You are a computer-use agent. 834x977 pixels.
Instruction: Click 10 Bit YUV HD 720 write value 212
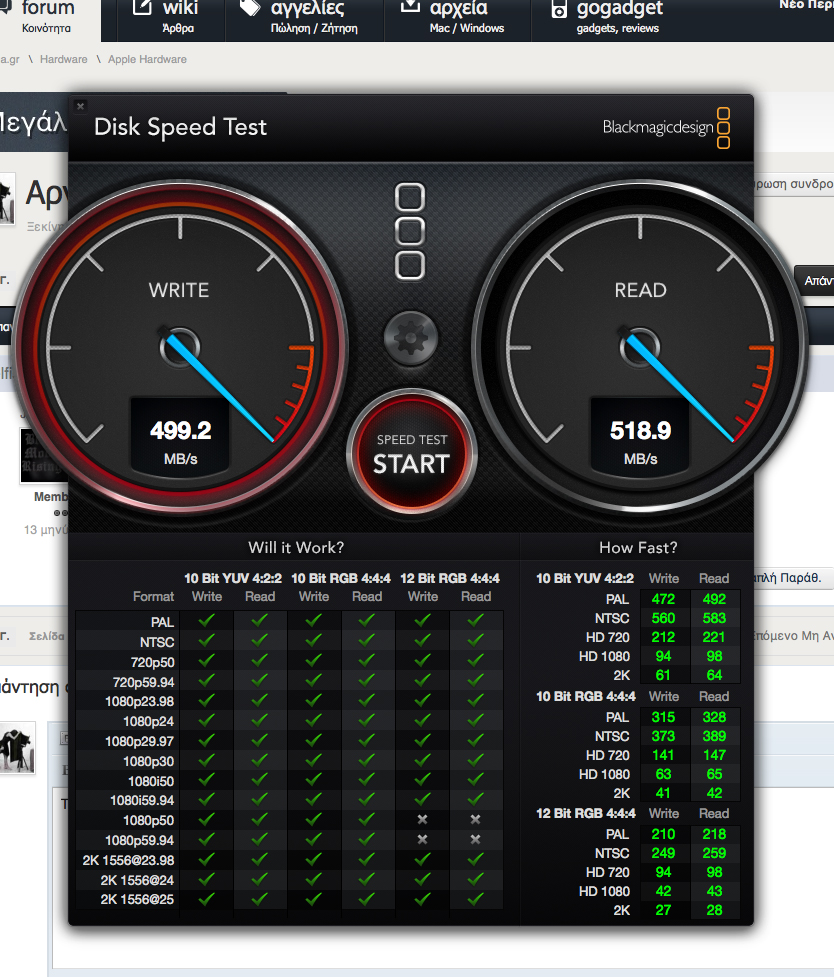[x=663, y=637]
